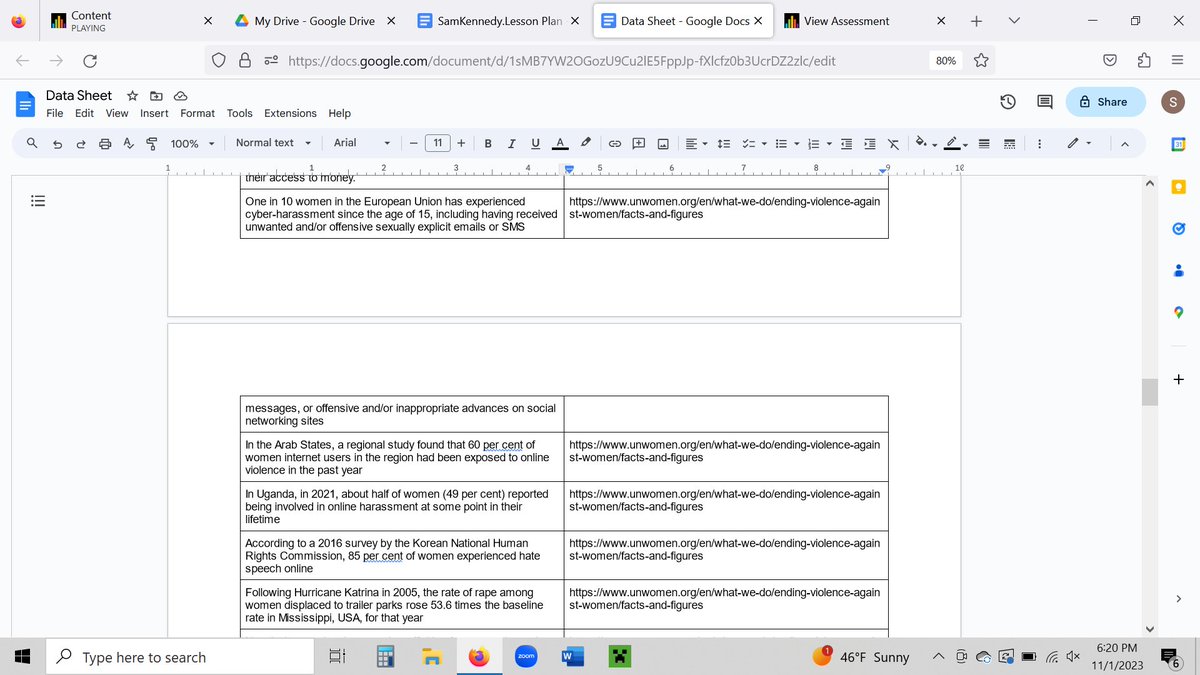1200x675 pixels.
Task: Open the File menu
Action: (55, 113)
